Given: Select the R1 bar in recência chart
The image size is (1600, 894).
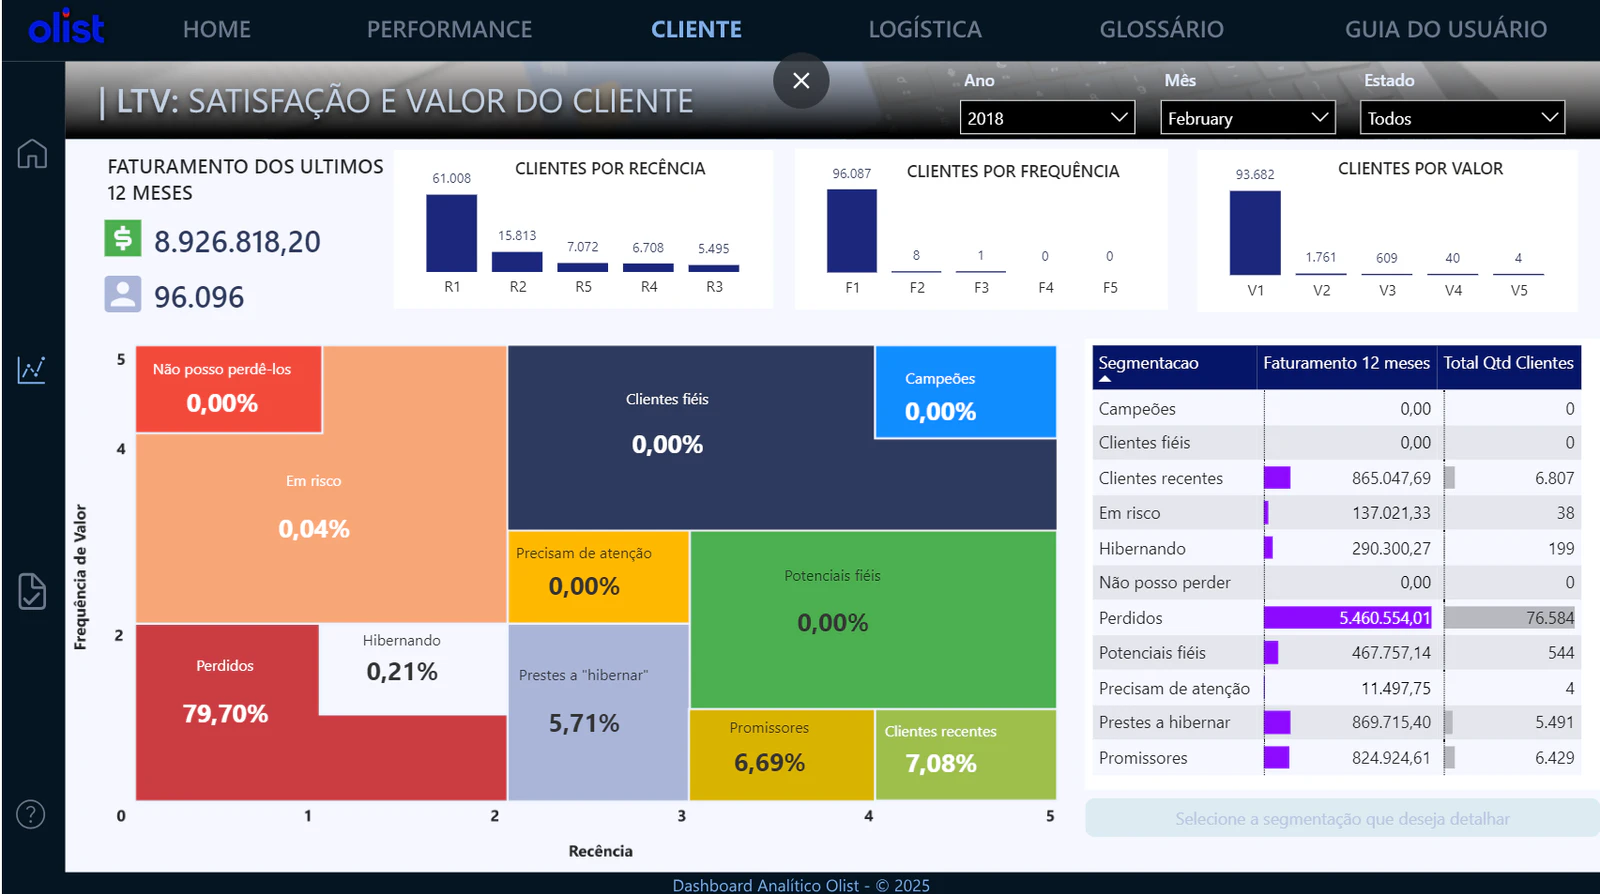Looking at the screenshot, I should [x=452, y=233].
